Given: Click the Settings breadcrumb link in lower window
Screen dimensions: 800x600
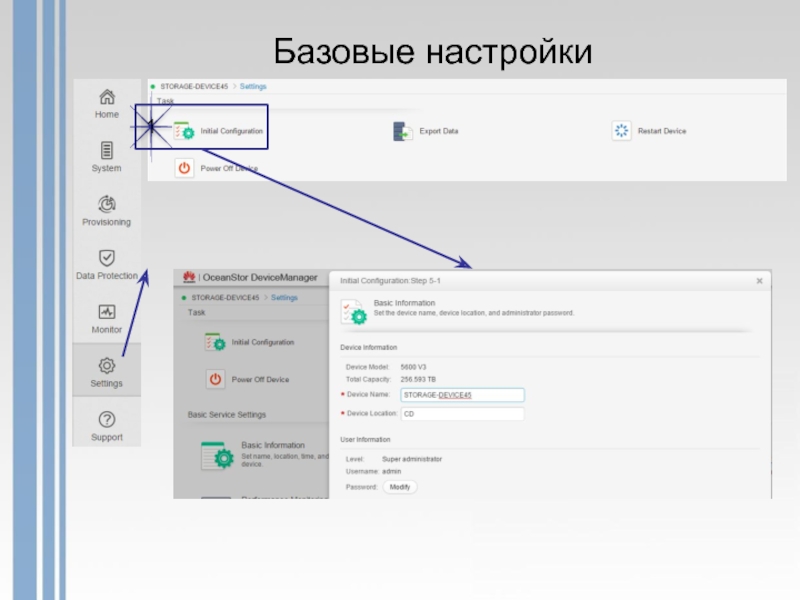Looking at the screenshot, I should [284, 297].
